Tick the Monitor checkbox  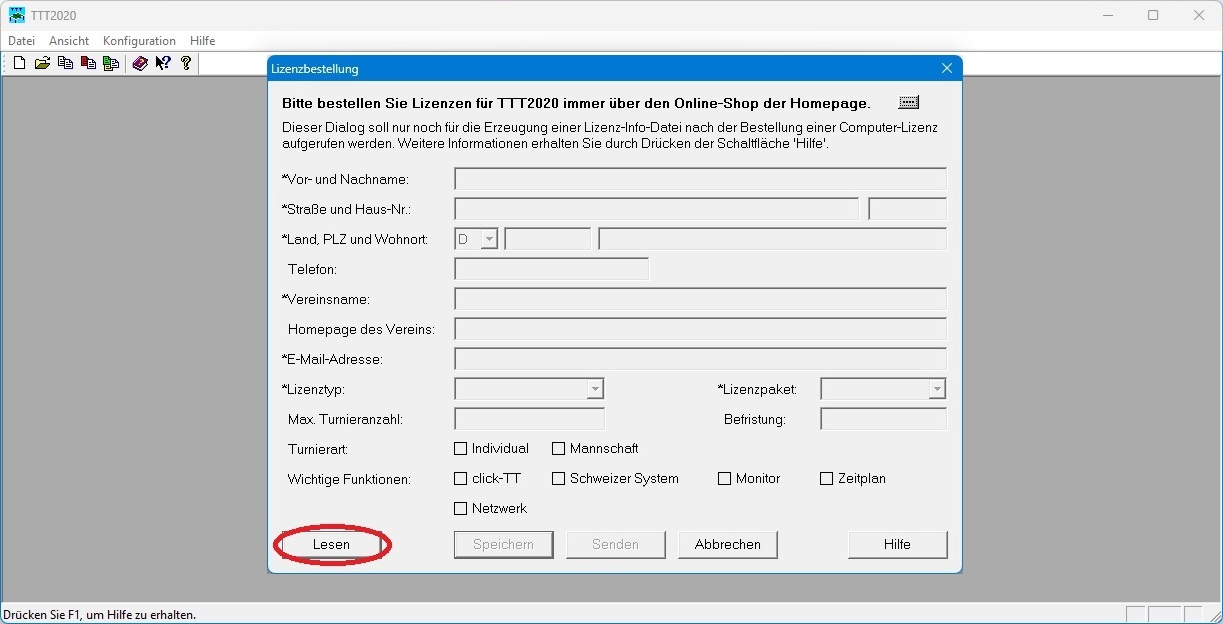click(x=725, y=479)
